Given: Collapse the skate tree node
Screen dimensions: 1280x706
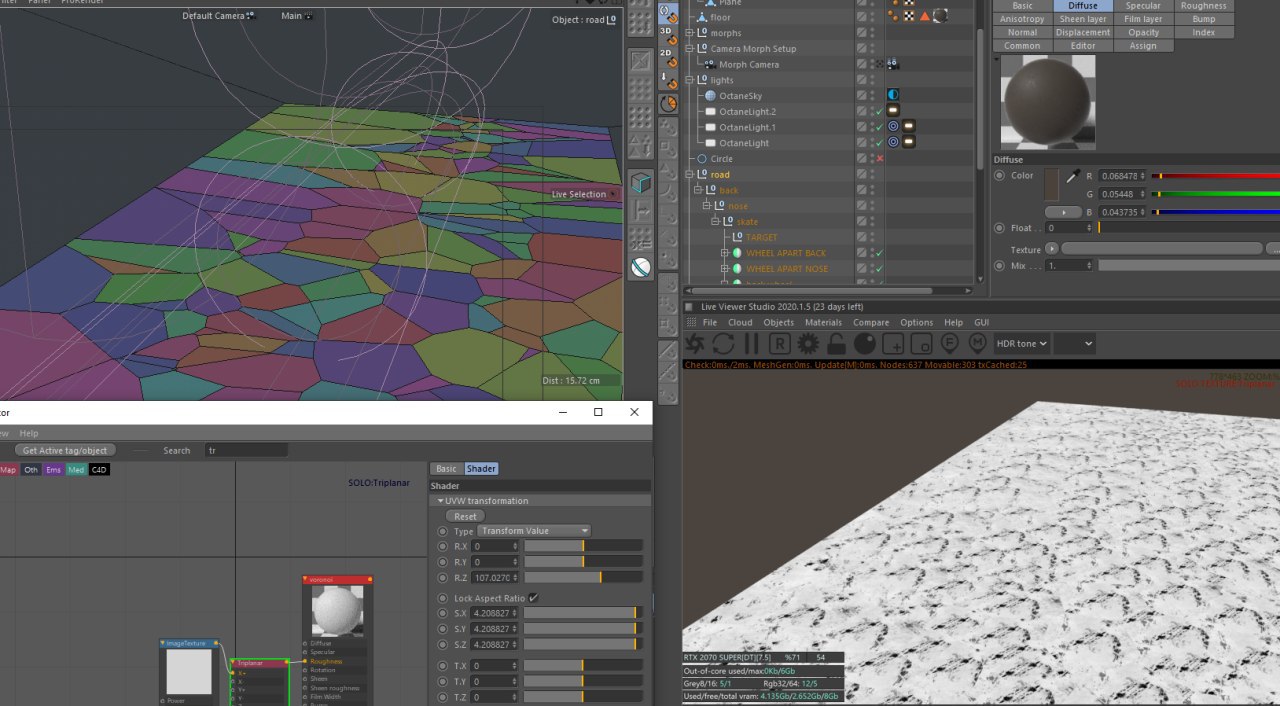Looking at the screenshot, I should (x=716, y=222).
